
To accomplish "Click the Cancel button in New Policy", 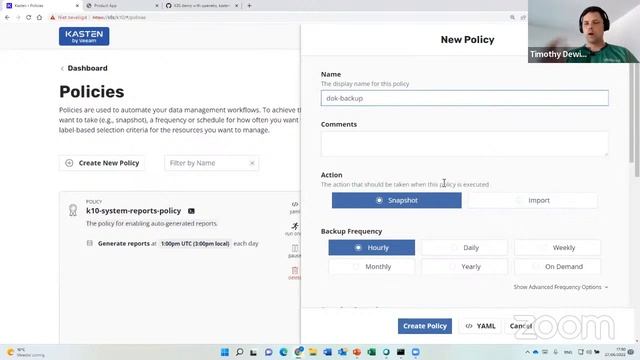I will tap(520, 326).
